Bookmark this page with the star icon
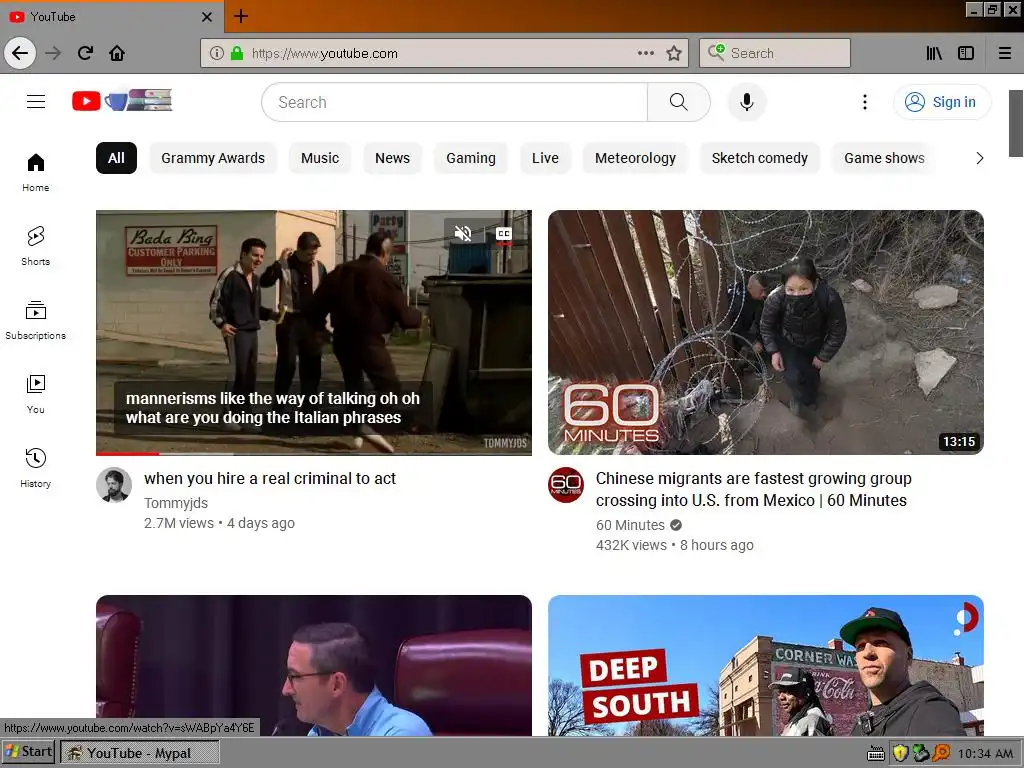The width and height of the screenshot is (1024, 768). [674, 53]
